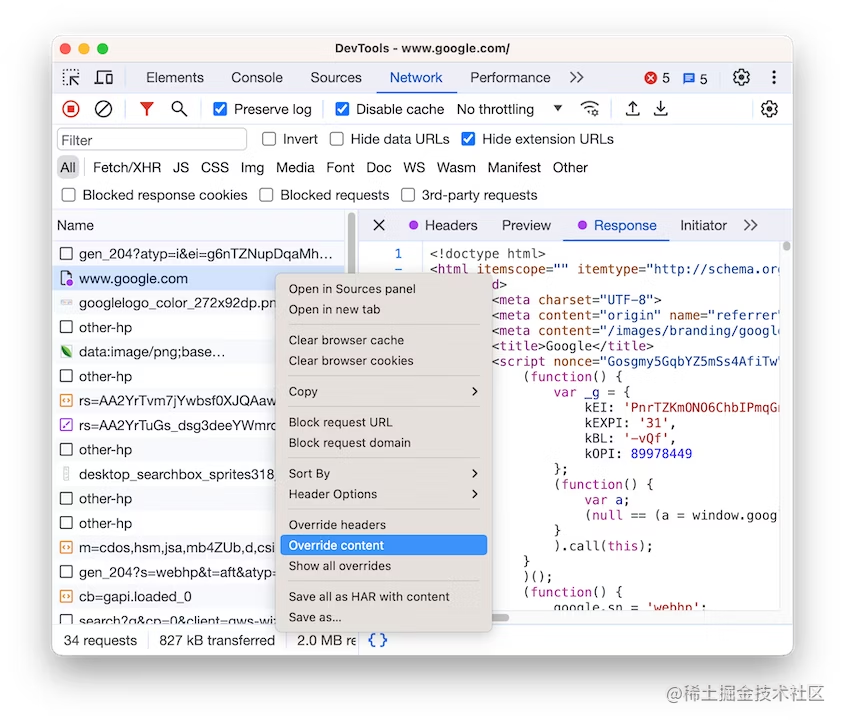This screenshot has width=845, height=724.
Task: Uncheck Hide extension URLs
Action: tap(468, 139)
